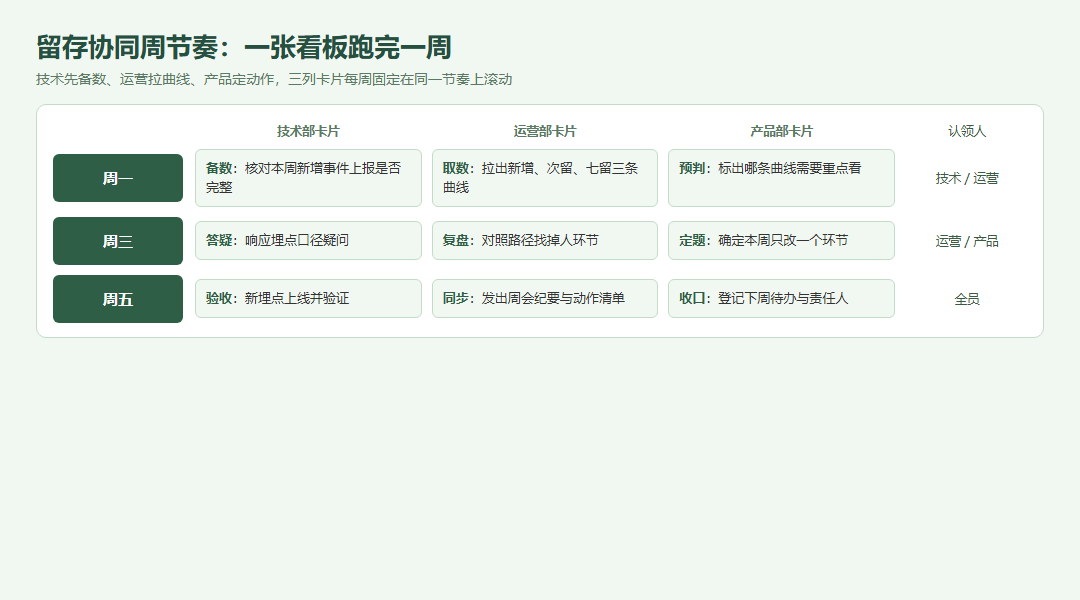Viewport: 1080px width, 600px height.
Task: Open the 验收 card about 新埋点上线
Action: [308, 298]
